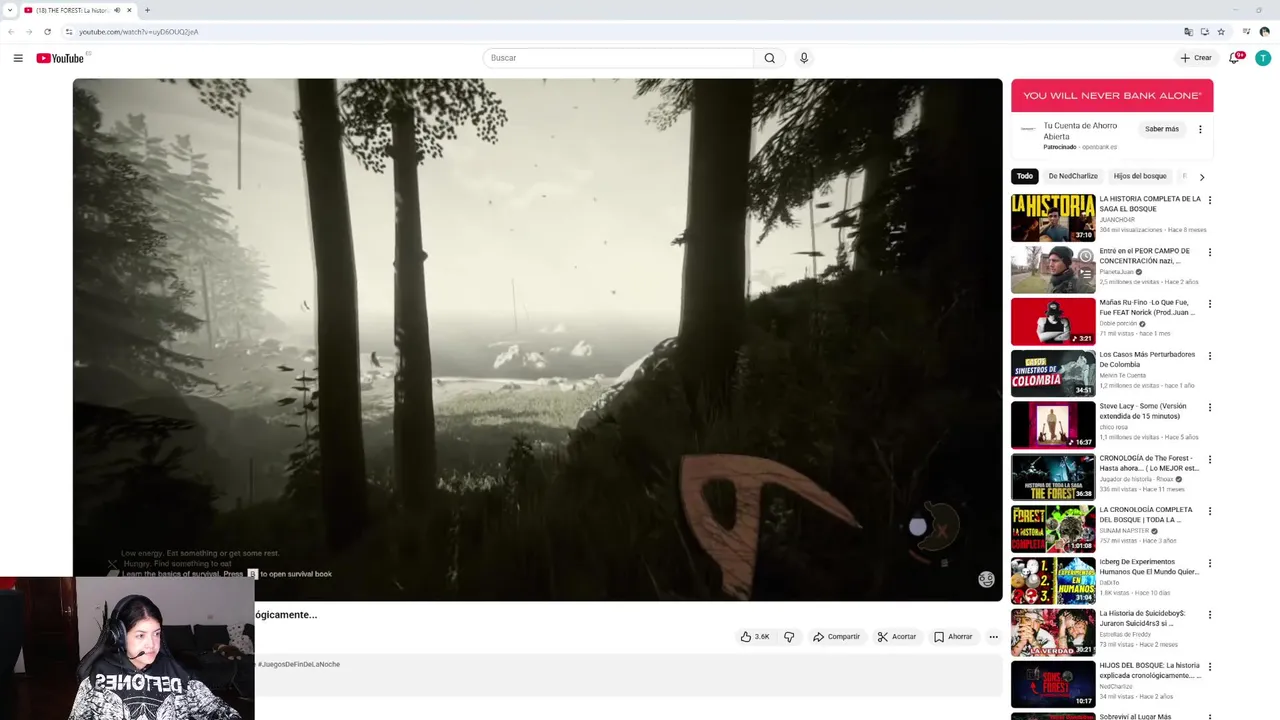
Task: Open a new browser tab
Action: point(147,10)
